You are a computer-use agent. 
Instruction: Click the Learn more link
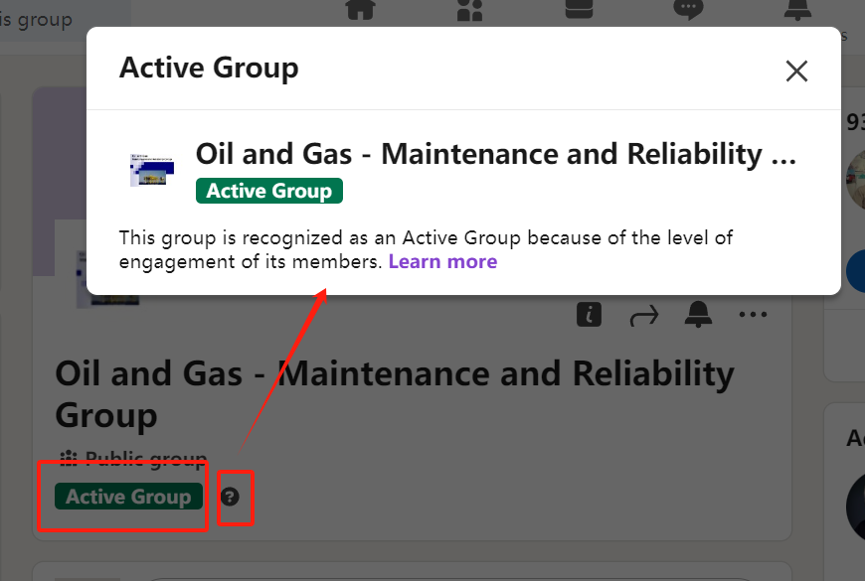[442, 261]
